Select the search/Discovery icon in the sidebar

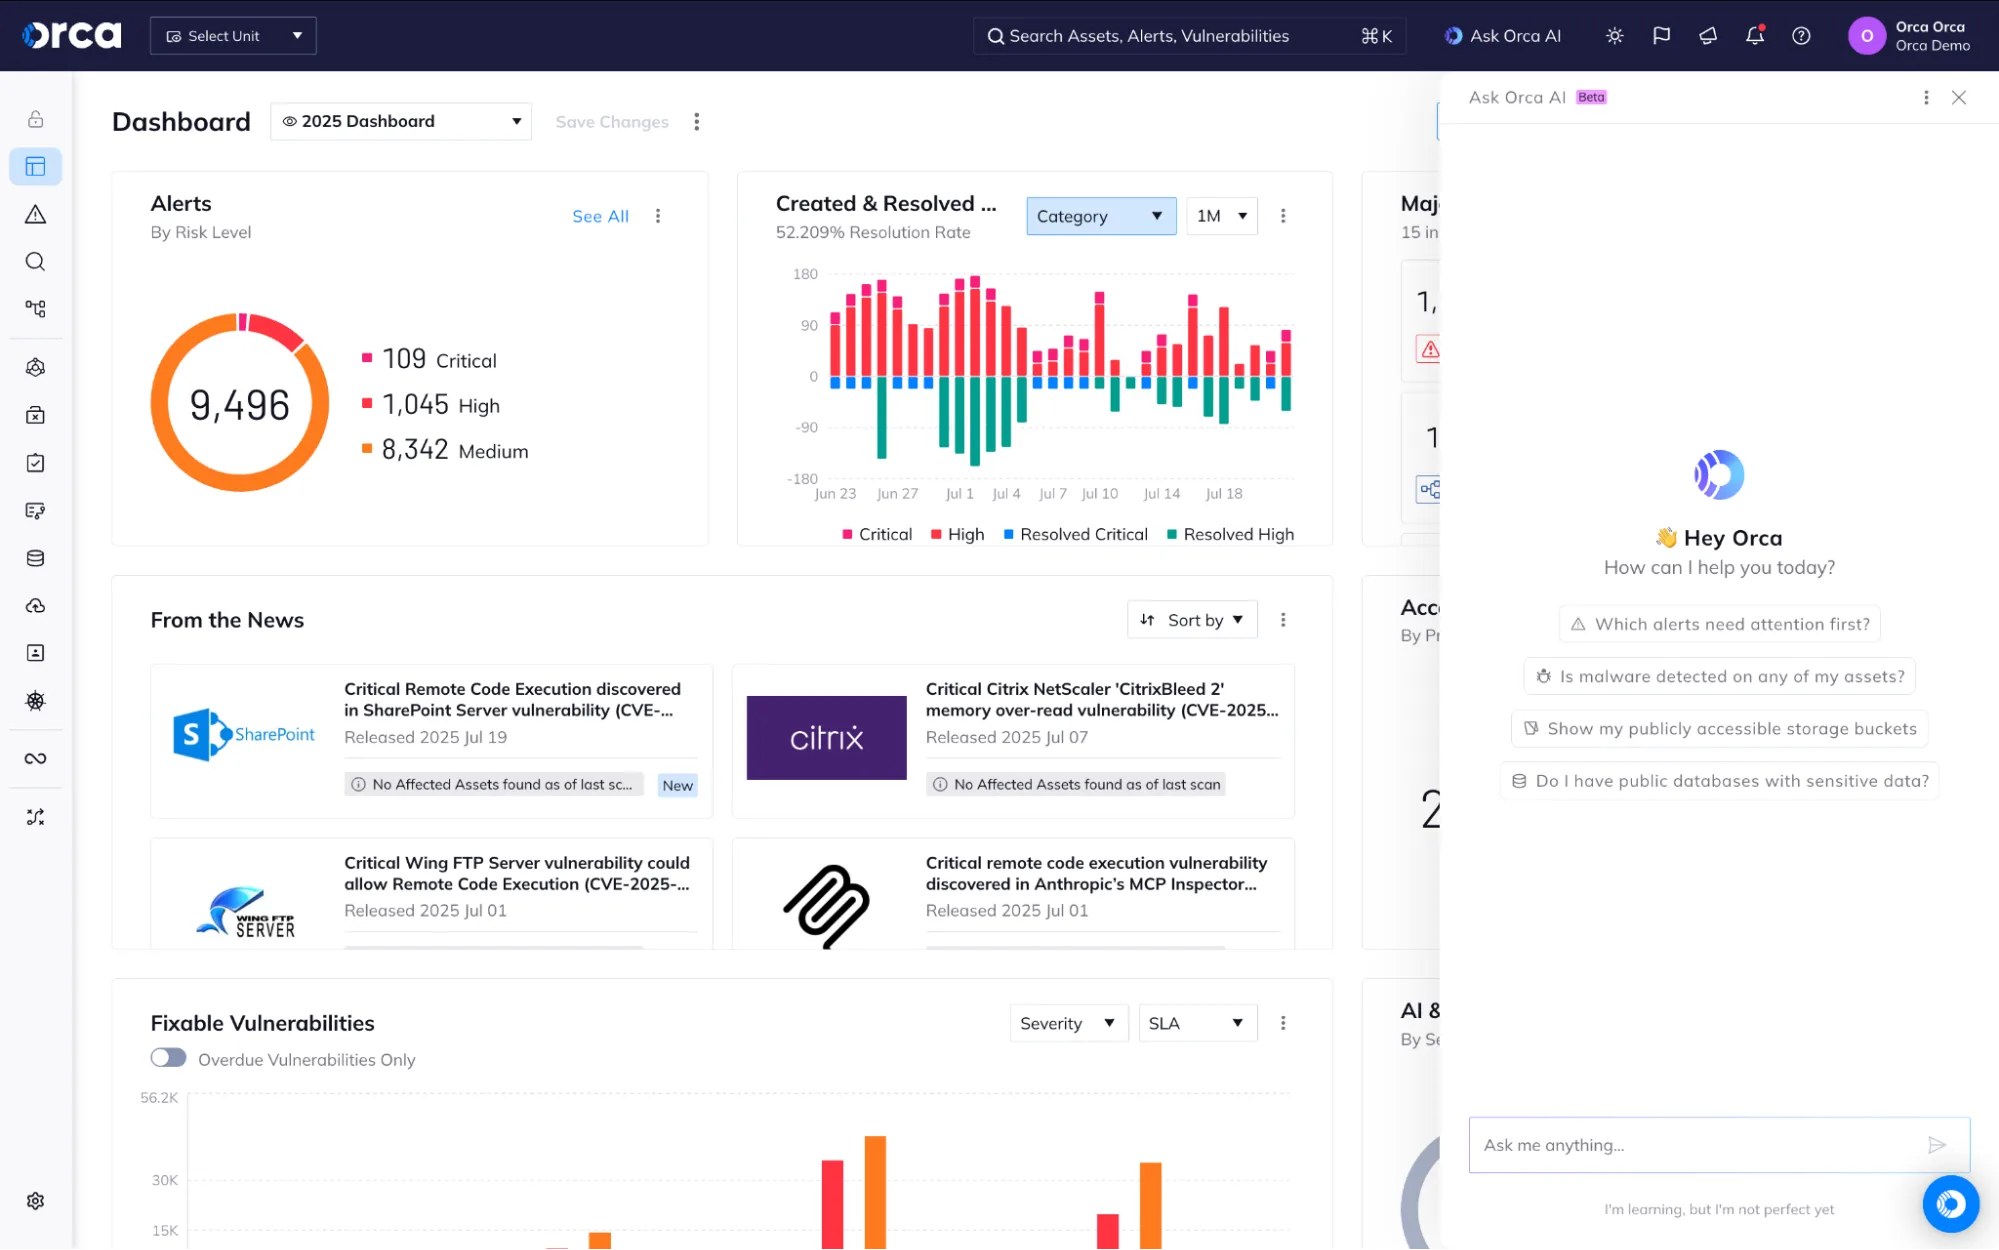(35, 262)
